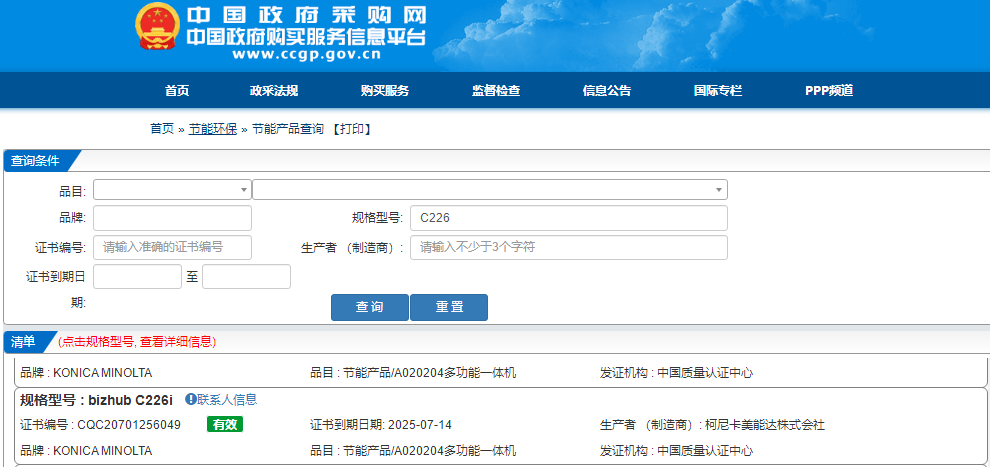Image resolution: width=990 pixels, height=467 pixels.
Task: Click the green 有效 status badge
Action: tap(225, 425)
